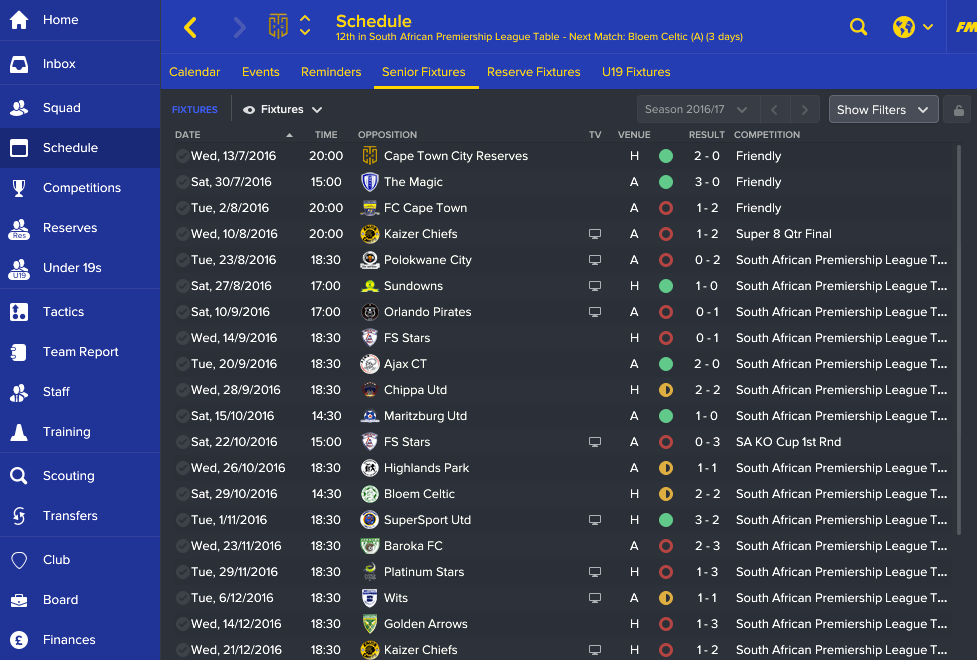Switch to the Reserve Fixtures tab

[x=533, y=72]
